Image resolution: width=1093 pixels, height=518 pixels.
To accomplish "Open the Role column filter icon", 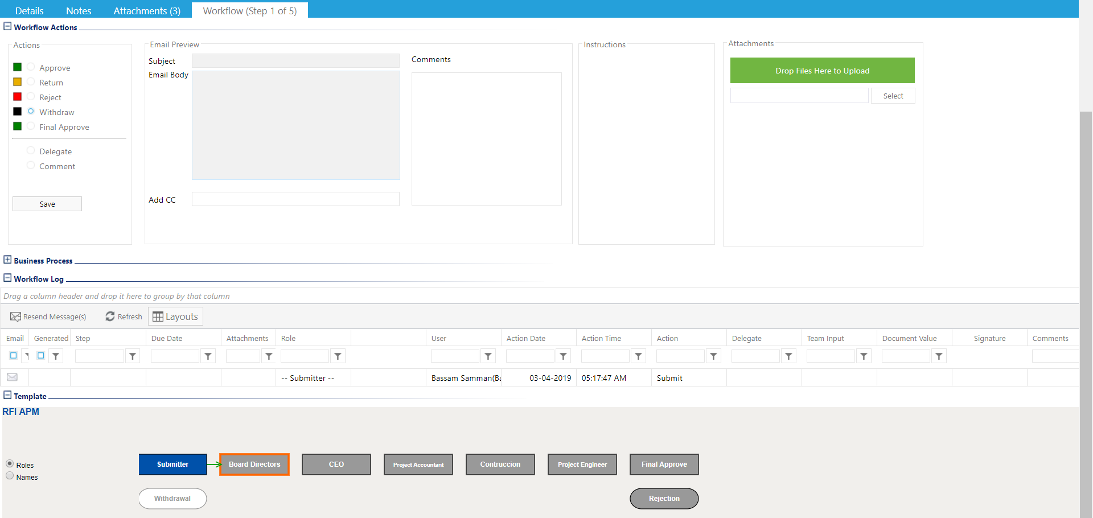I will point(337,356).
